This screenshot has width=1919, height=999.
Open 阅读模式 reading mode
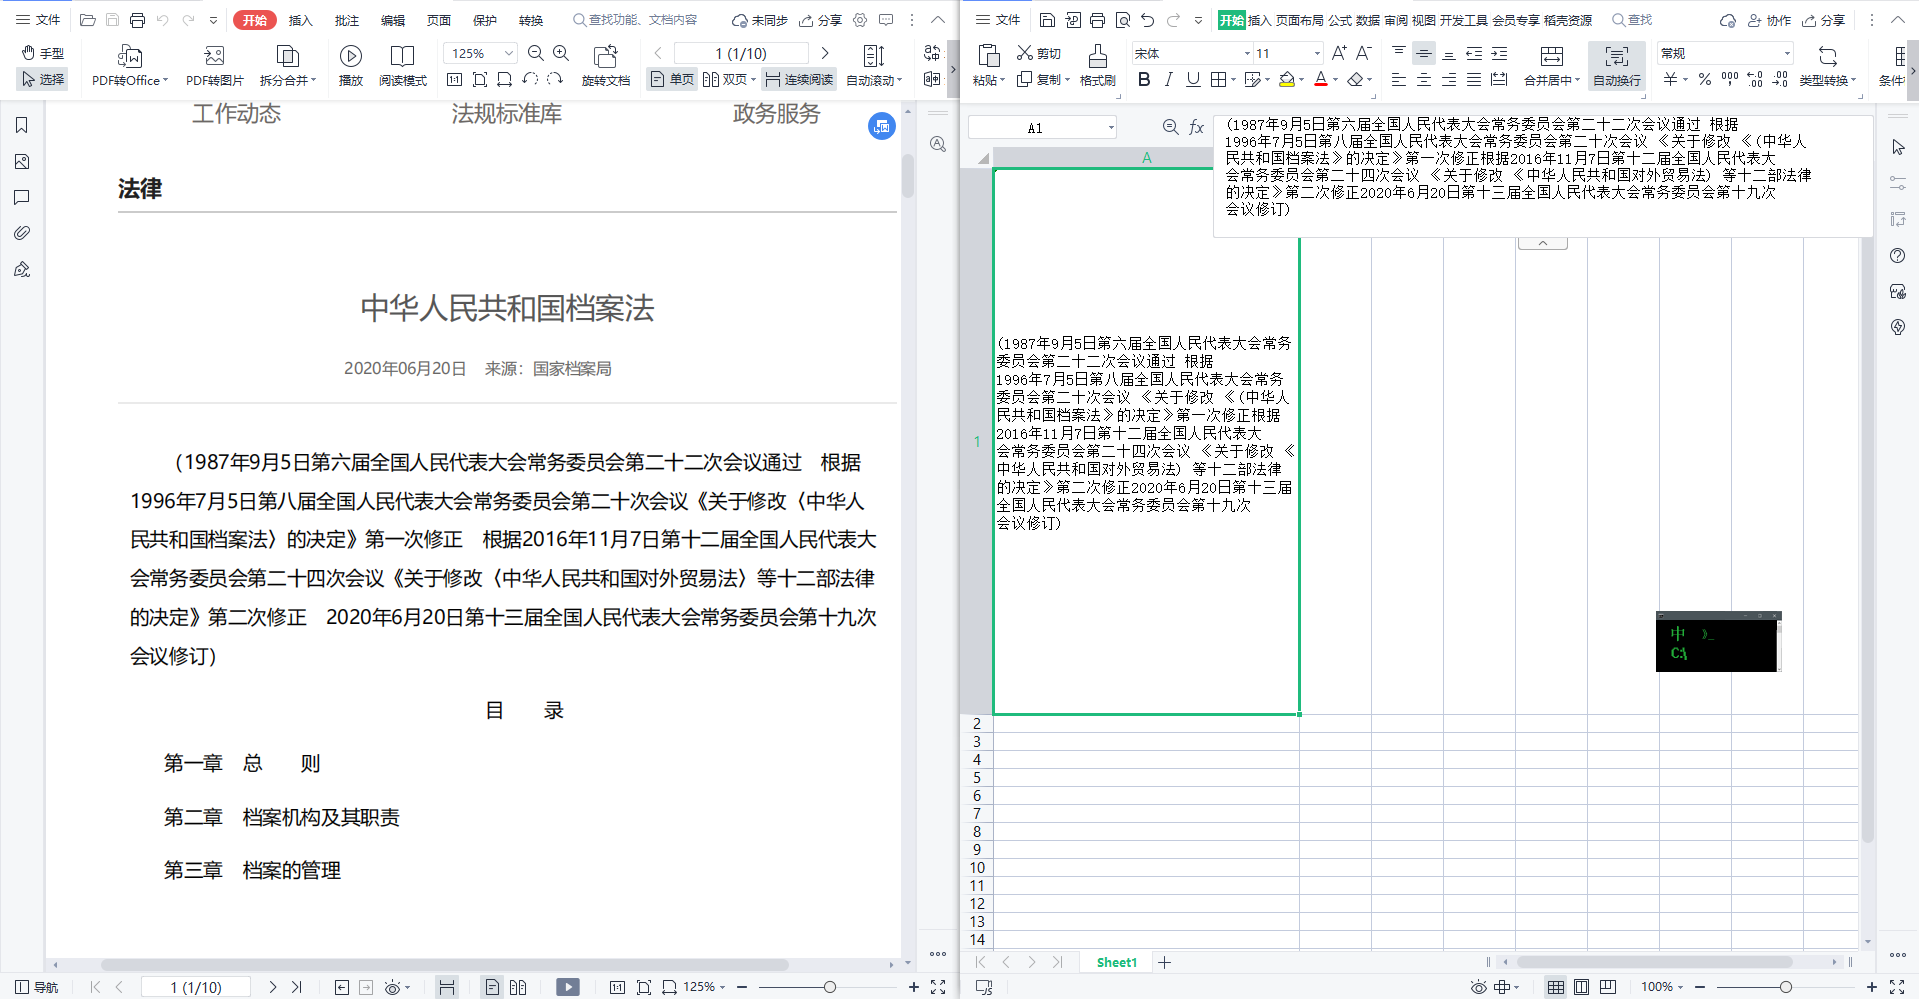[402, 56]
